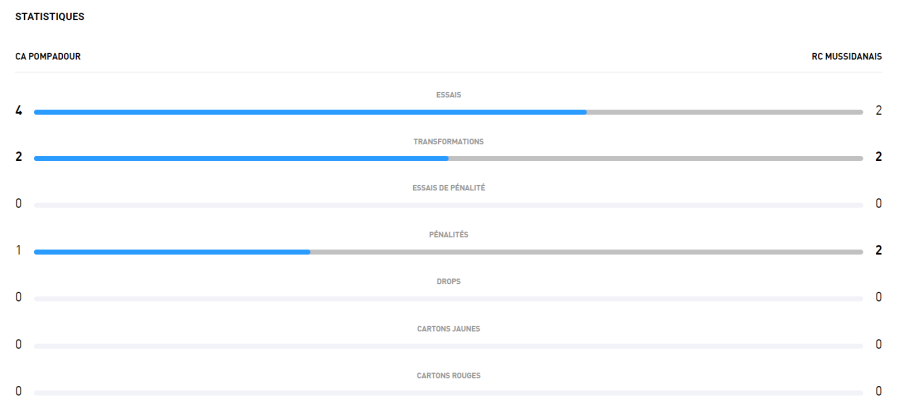The width and height of the screenshot is (900, 405).
Task: Click the TRANSFORMATIONS stat label
Action: pos(448,142)
